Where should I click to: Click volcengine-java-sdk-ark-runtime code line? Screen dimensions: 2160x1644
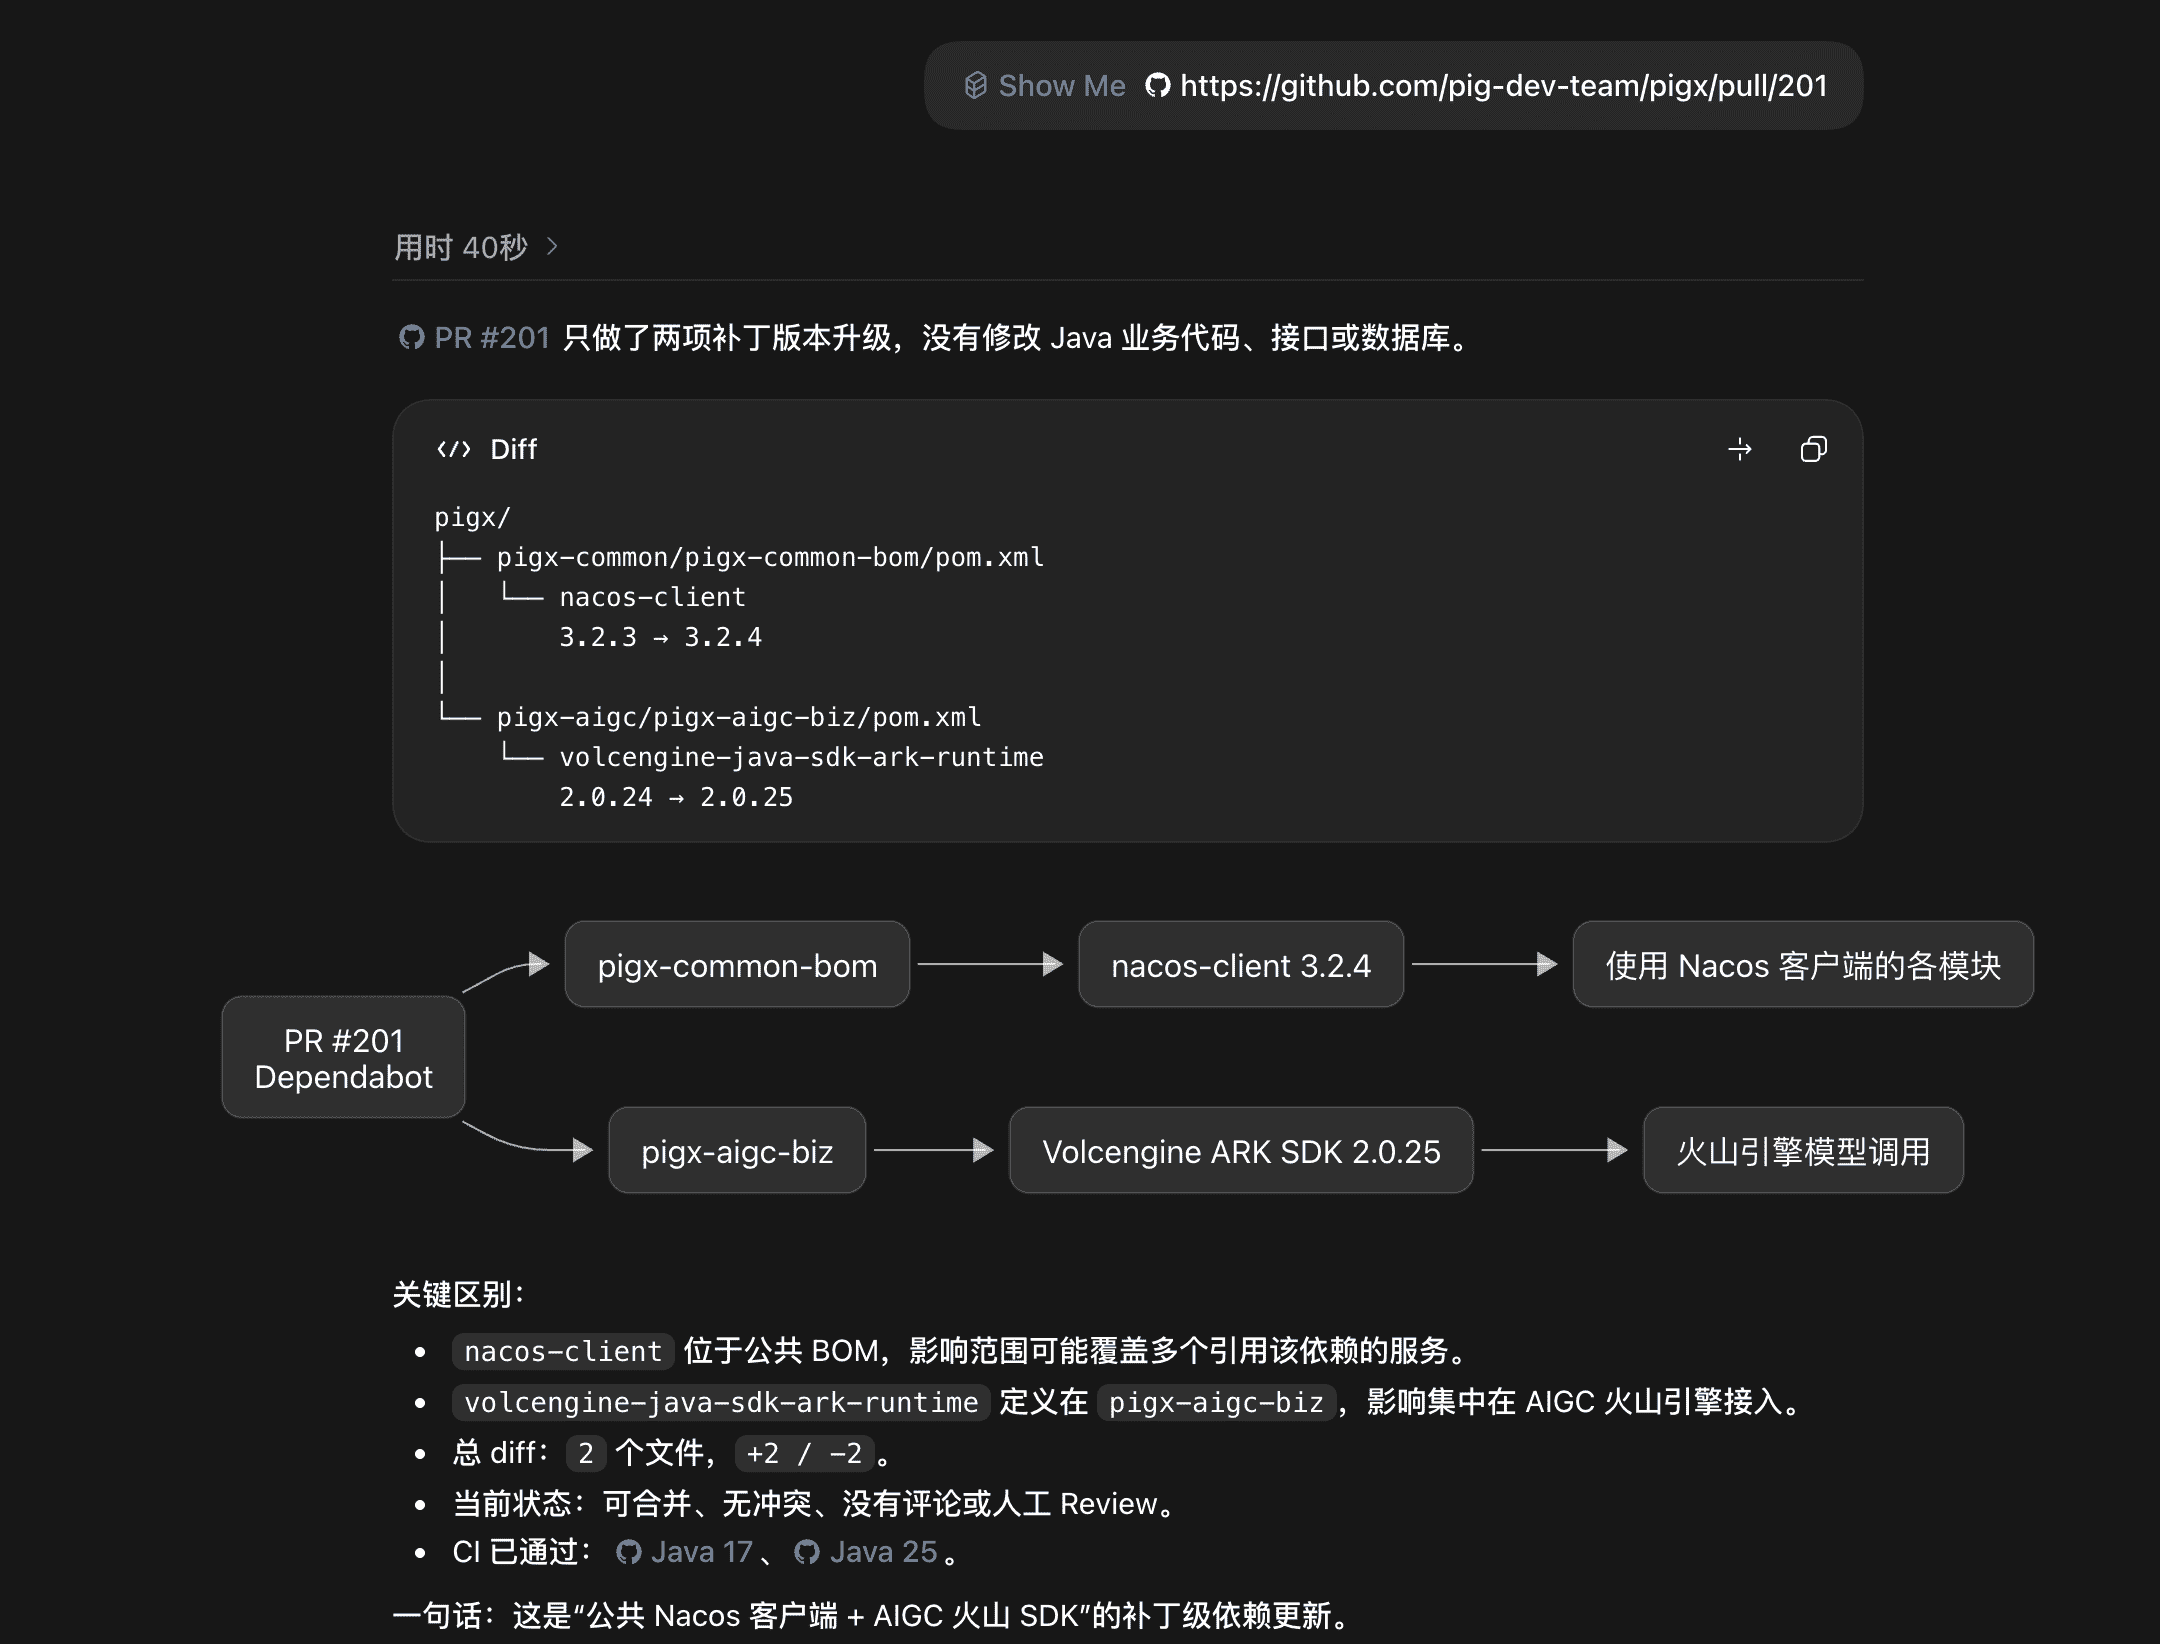tap(801, 757)
